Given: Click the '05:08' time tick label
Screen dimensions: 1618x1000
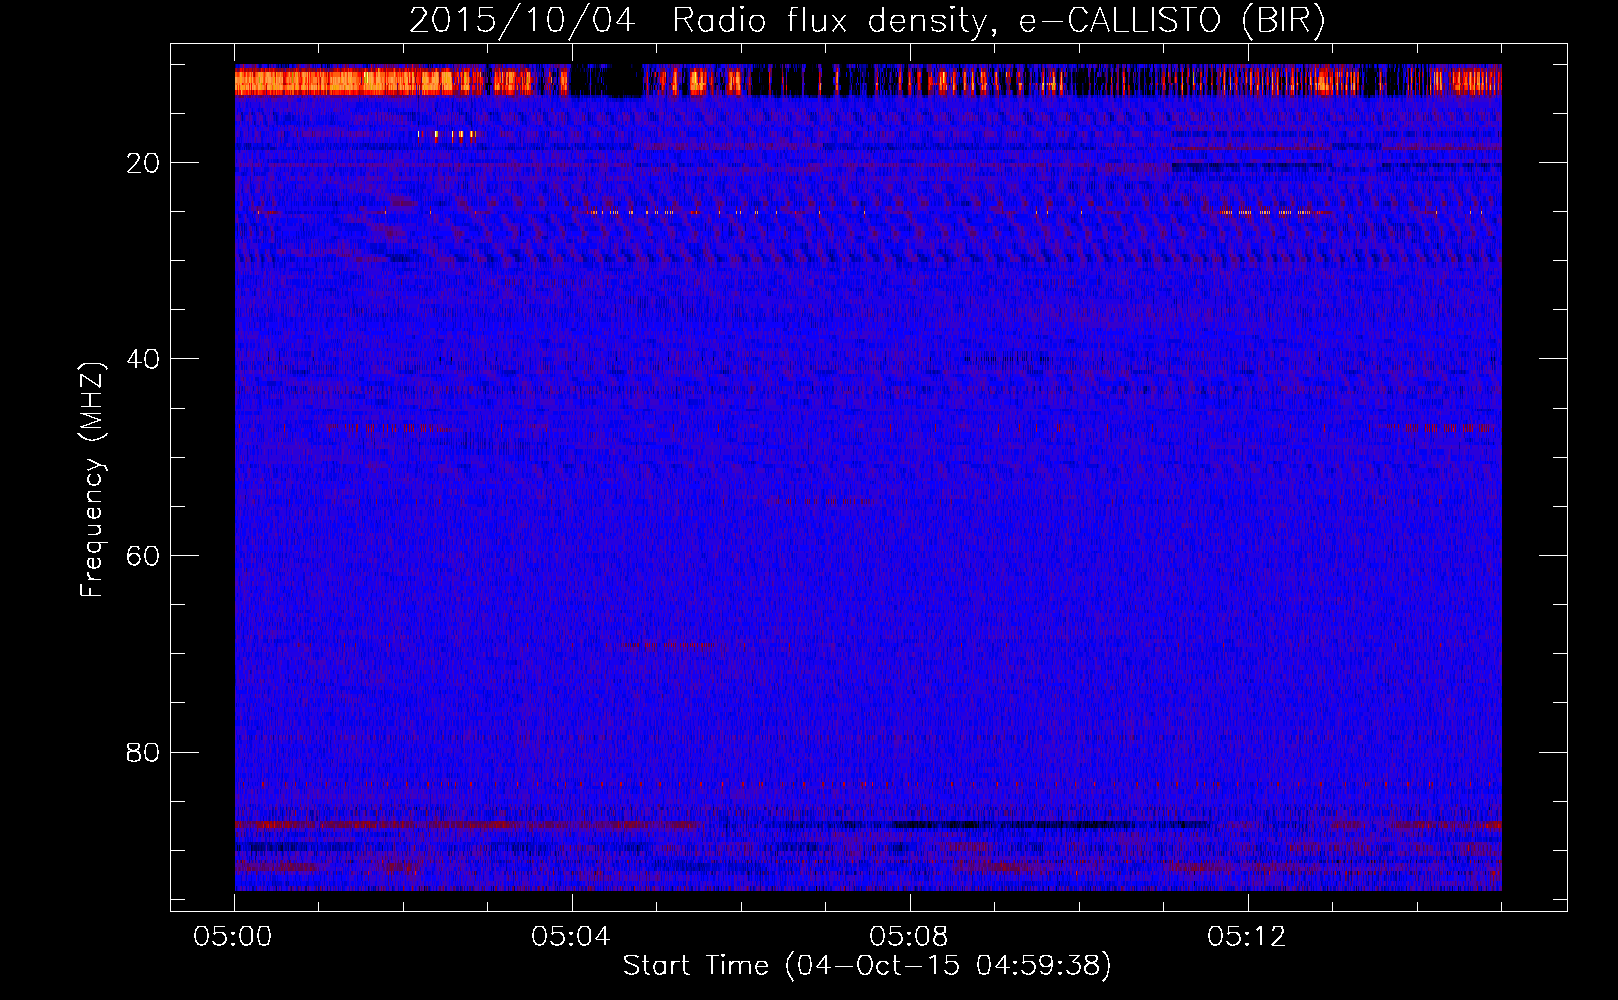Looking at the screenshot, I should click(x=909, y=937).
